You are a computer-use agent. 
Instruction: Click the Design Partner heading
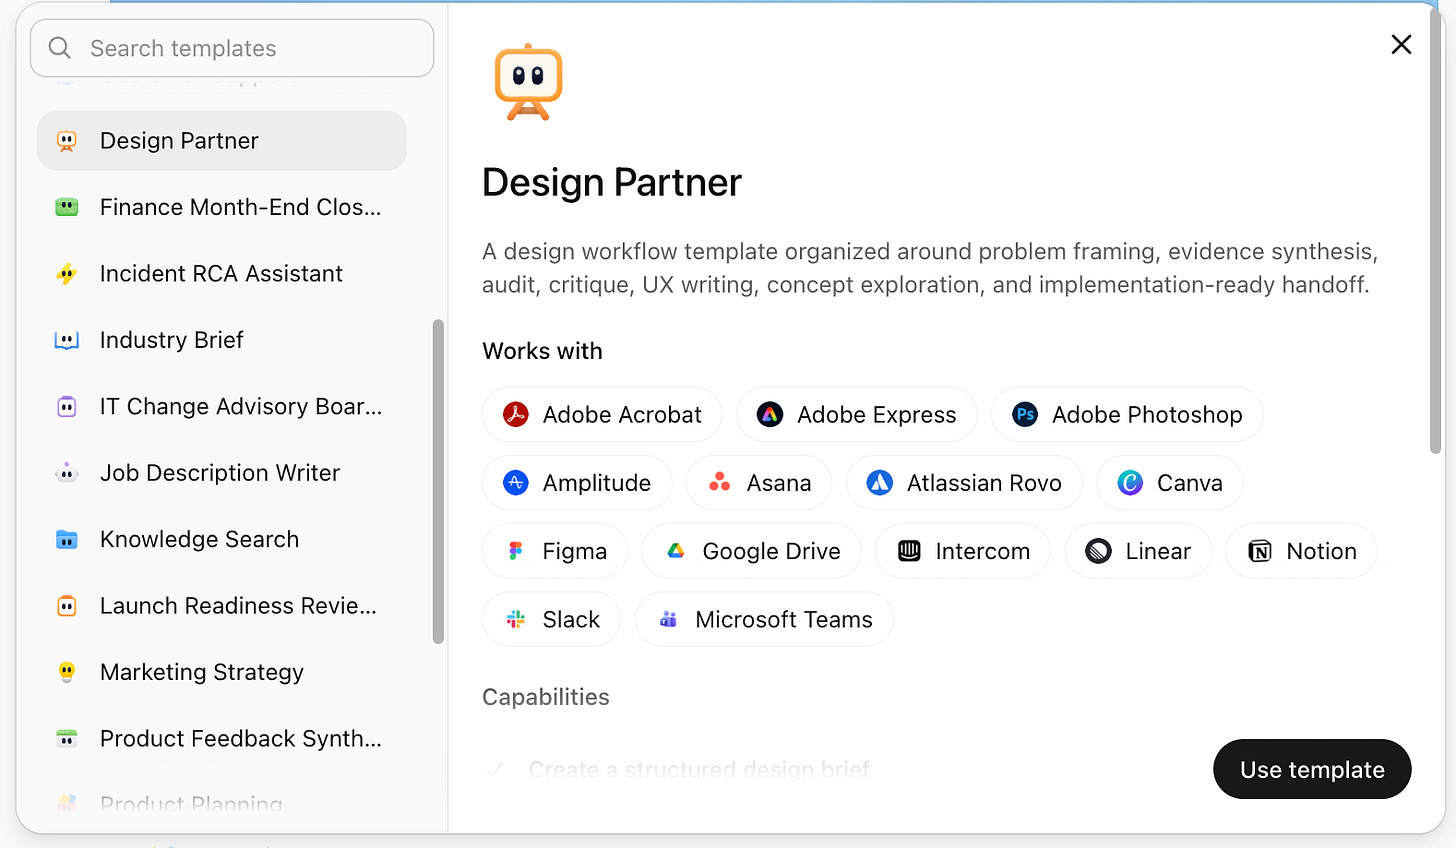tap(612, 183)
